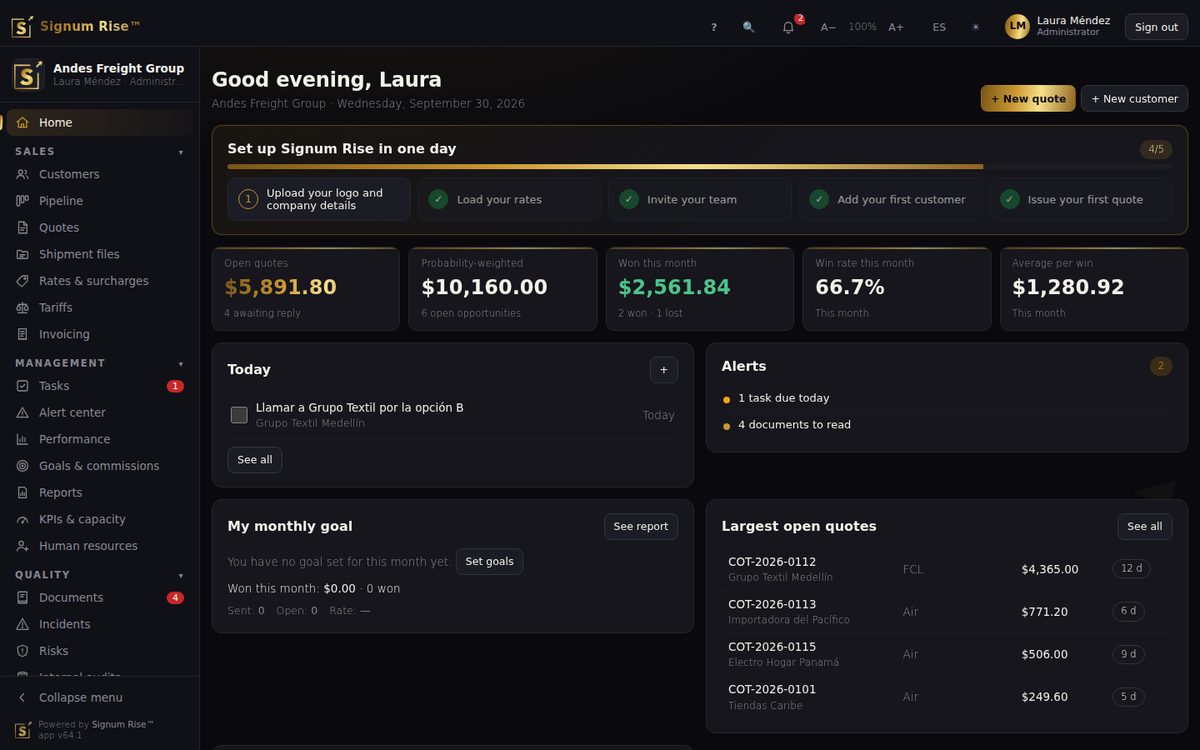Toggle light/dark theme sun icon

click(976, 27)
